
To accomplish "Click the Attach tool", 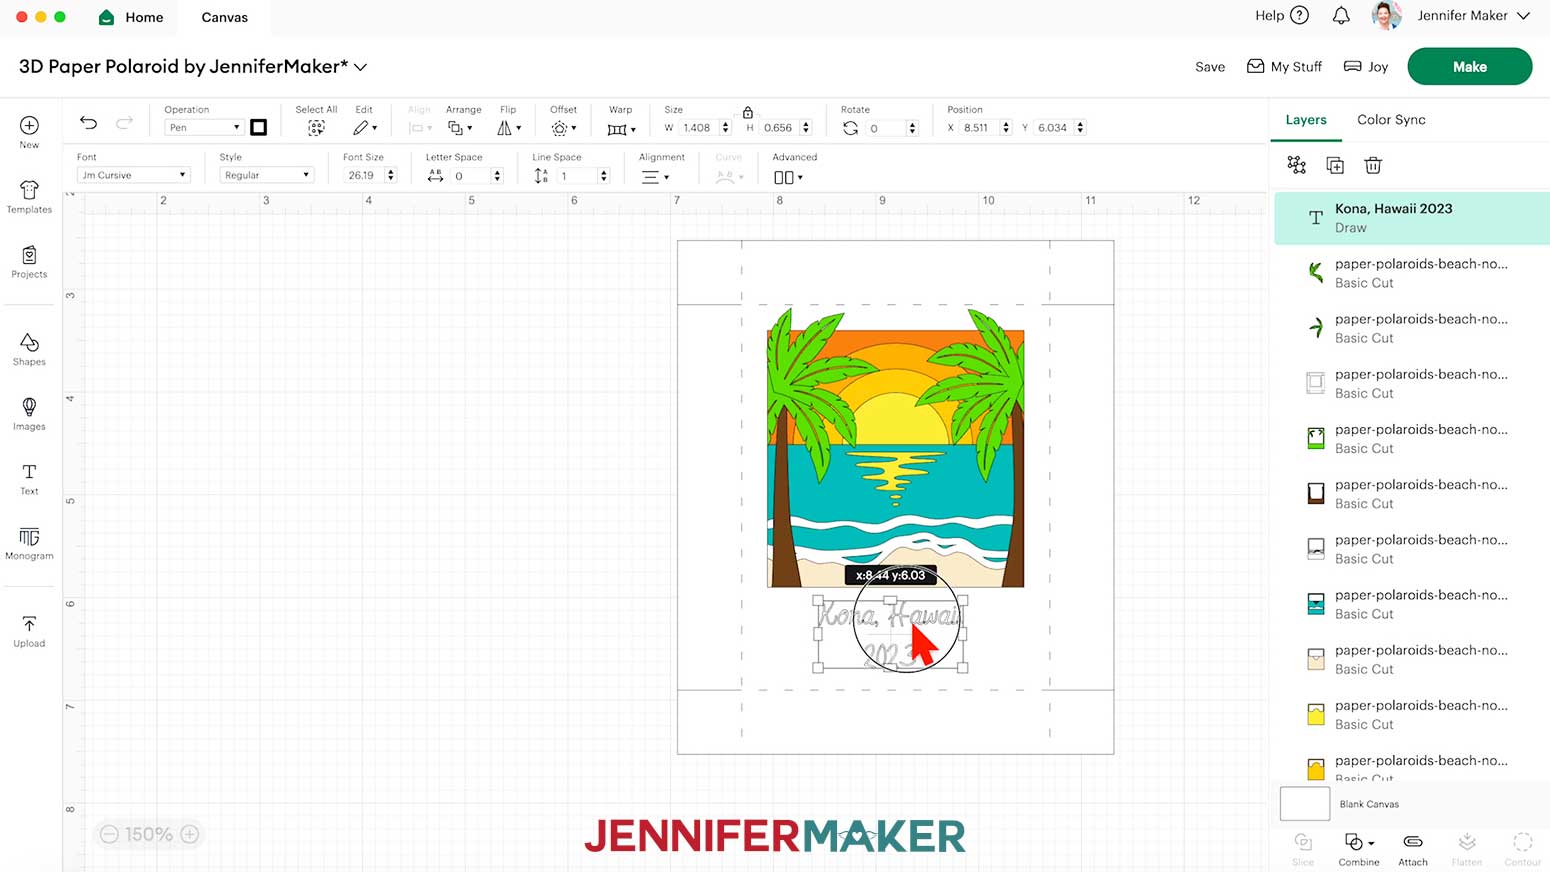I will [1413, 849].
